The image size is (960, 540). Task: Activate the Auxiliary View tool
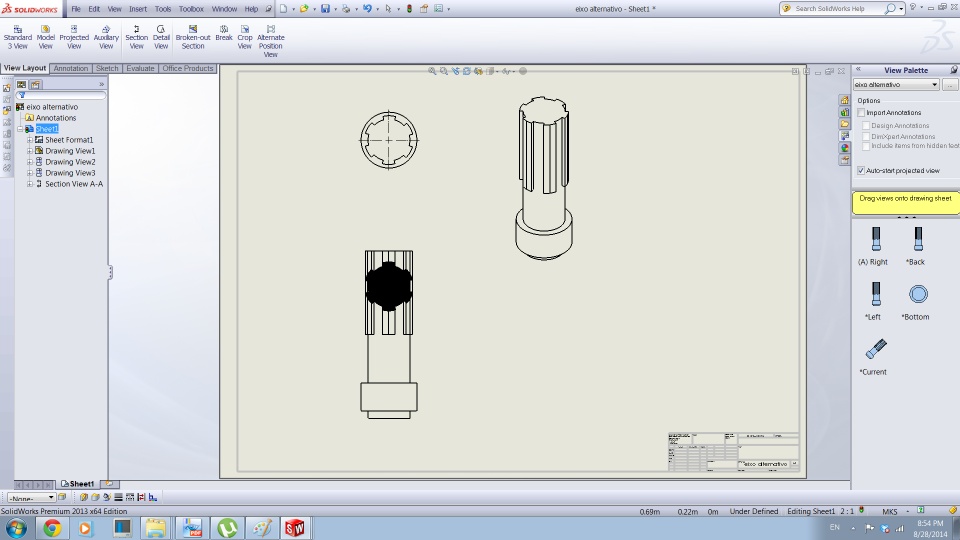tap(106, 37)
